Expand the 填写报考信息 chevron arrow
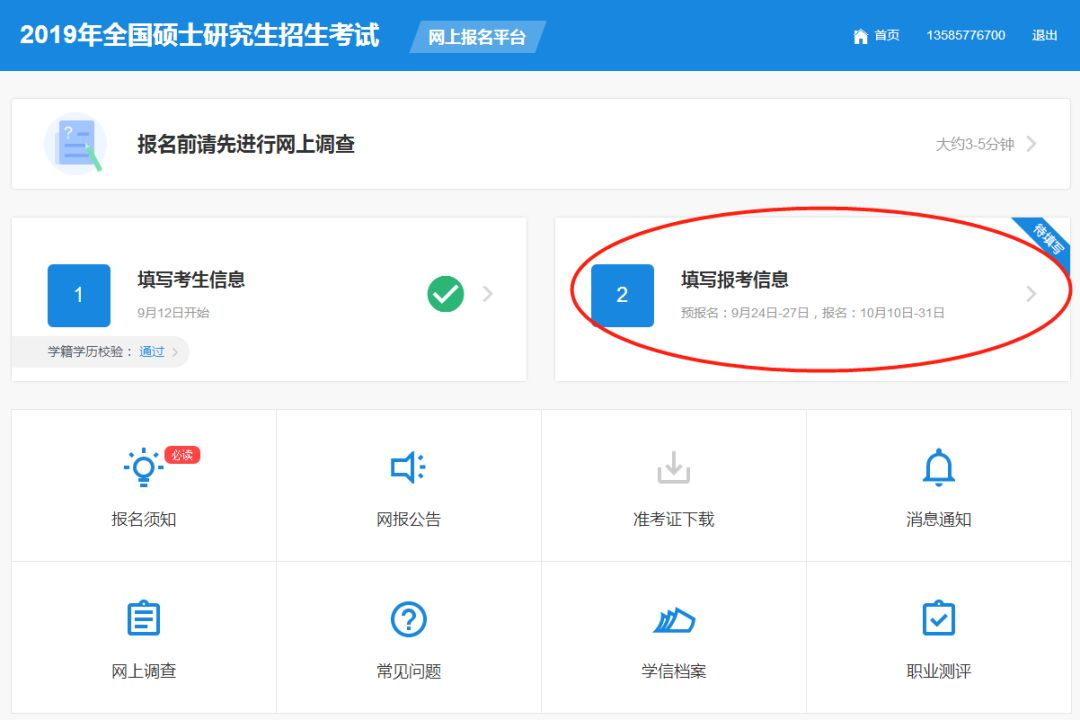 point(1031,294)
